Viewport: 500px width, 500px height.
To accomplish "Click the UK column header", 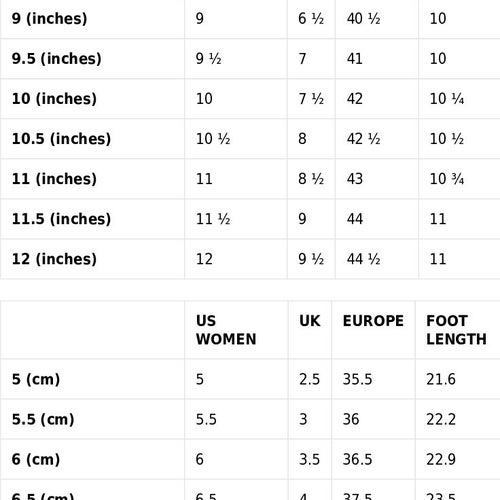I will pyautogui.click(x=310, y=321).
